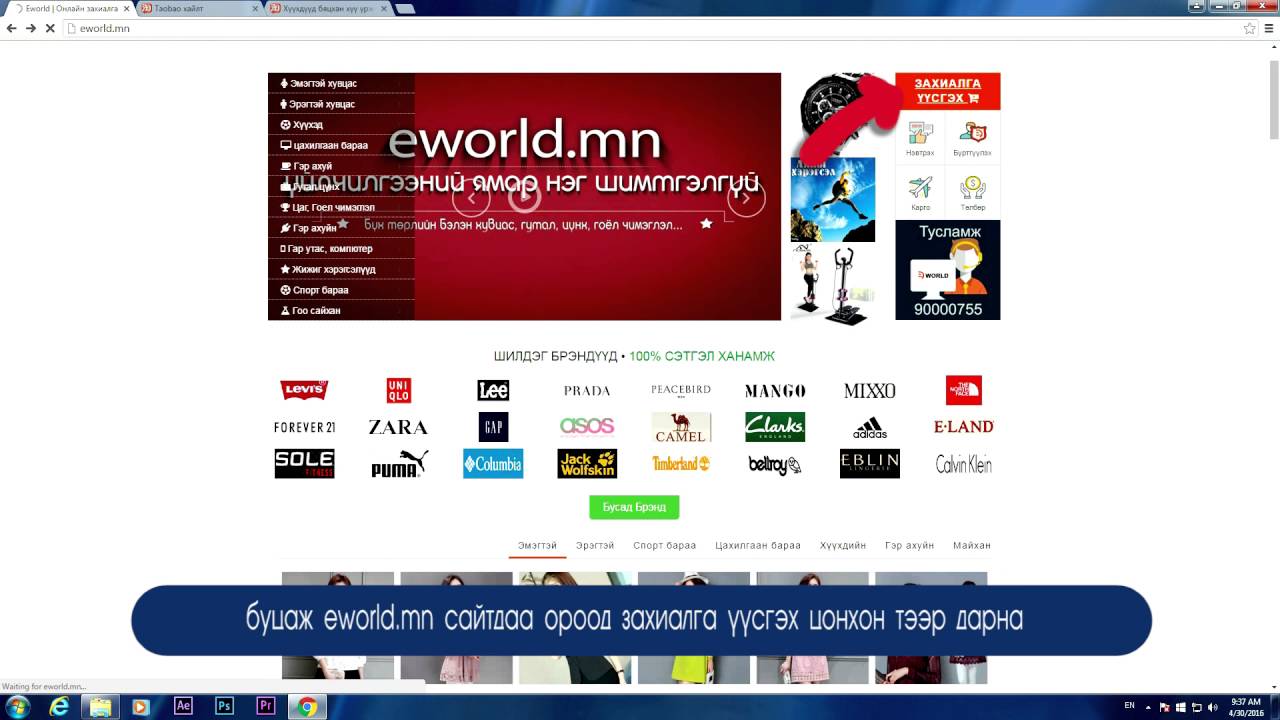The image size is (1280, 720).
Task: Go to next banner slide
Action: point(745,197)
